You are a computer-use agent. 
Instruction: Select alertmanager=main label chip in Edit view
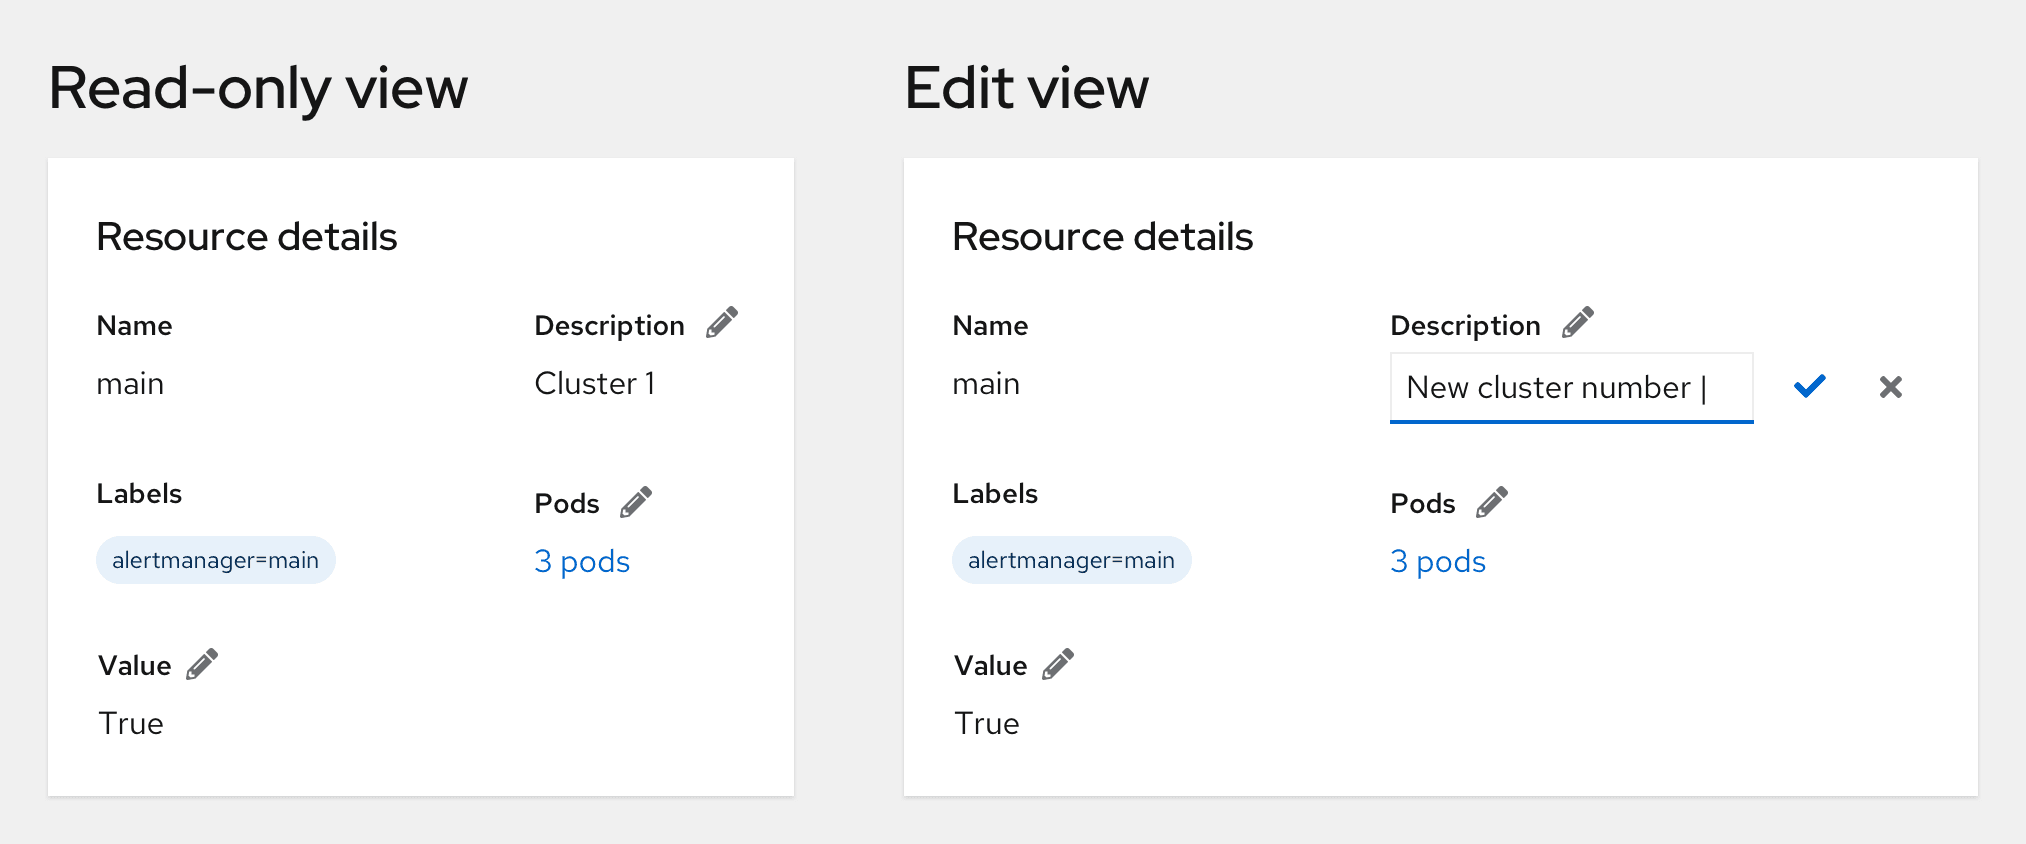(1071, 560)
